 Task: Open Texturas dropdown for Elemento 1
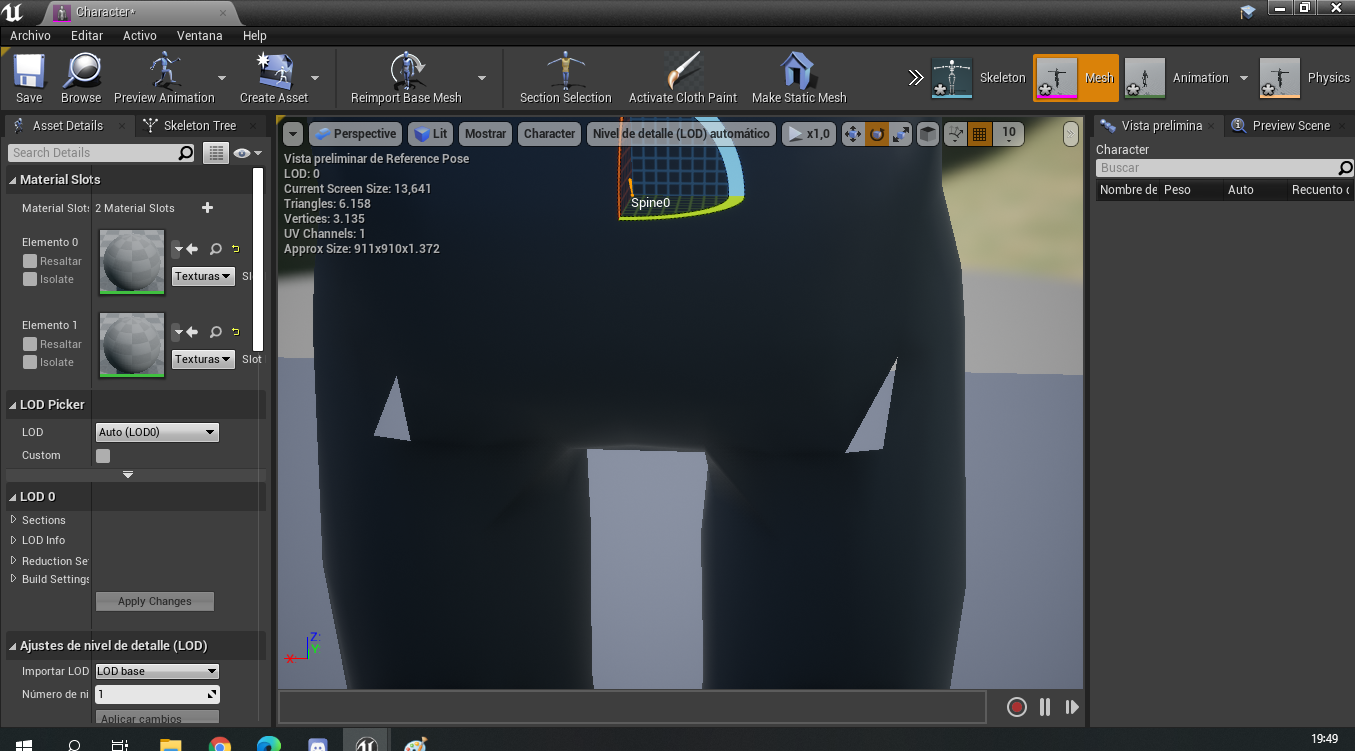pos(203,359)
